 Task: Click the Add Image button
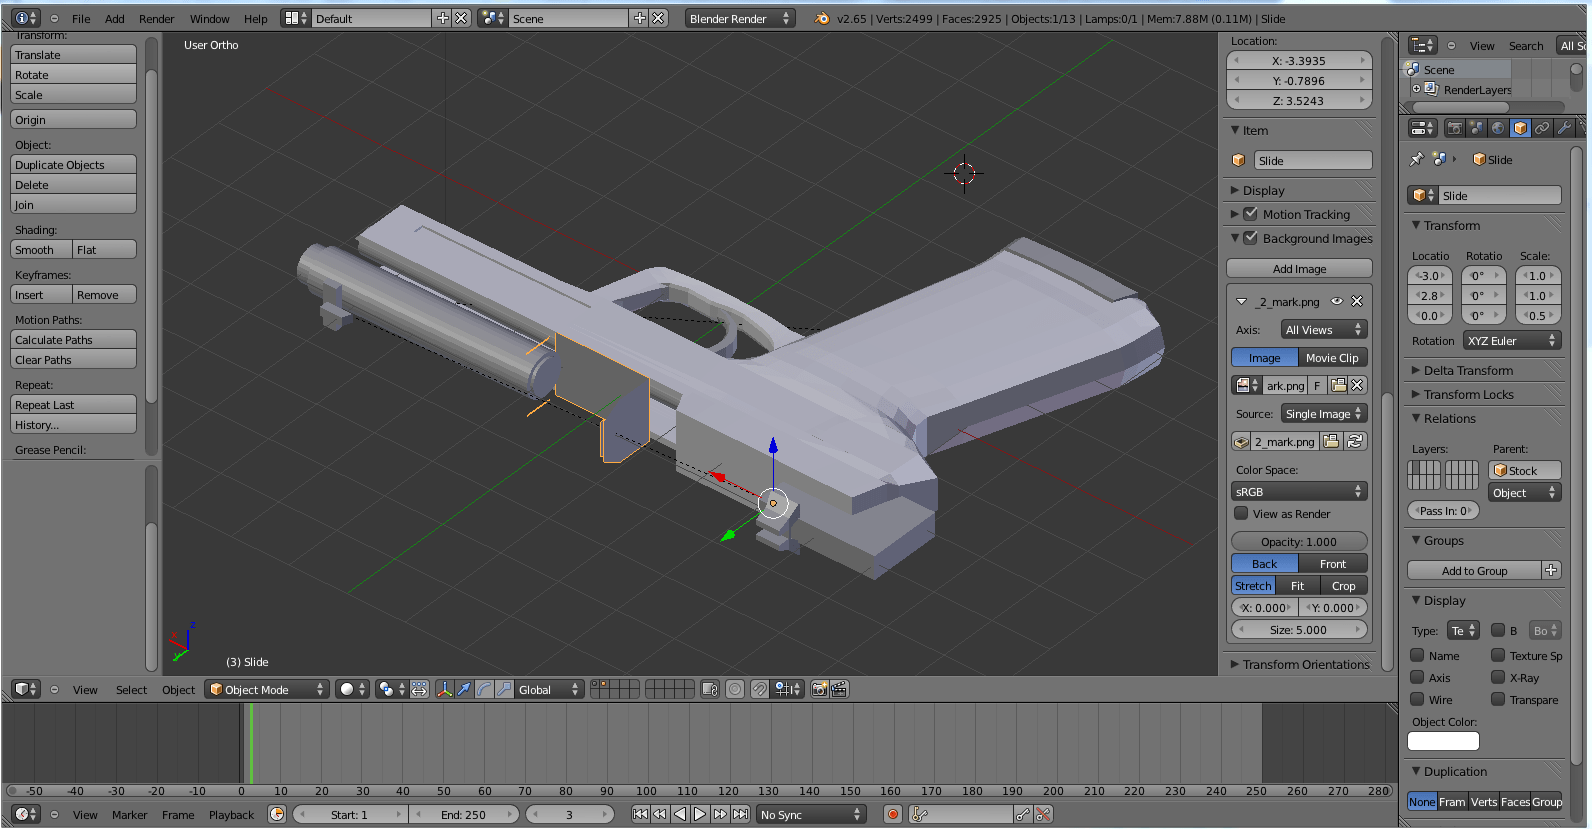(x=1299, y=268)
